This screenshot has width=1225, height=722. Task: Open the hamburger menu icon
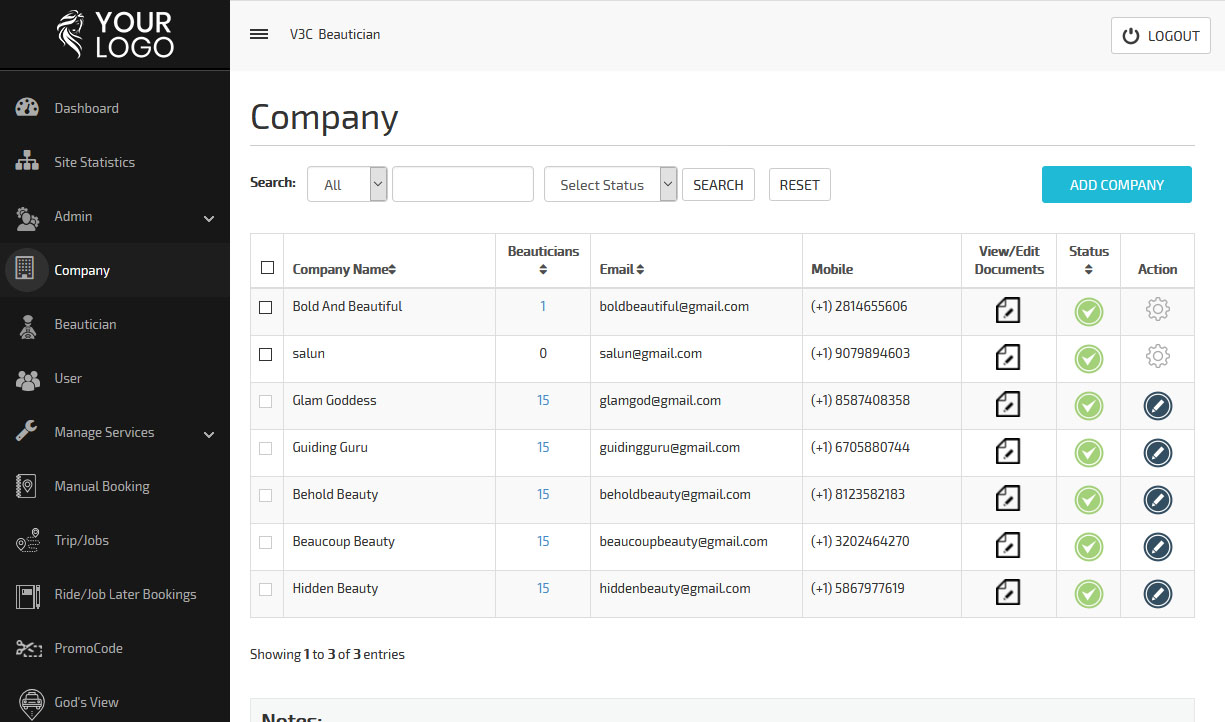point(259,34)
